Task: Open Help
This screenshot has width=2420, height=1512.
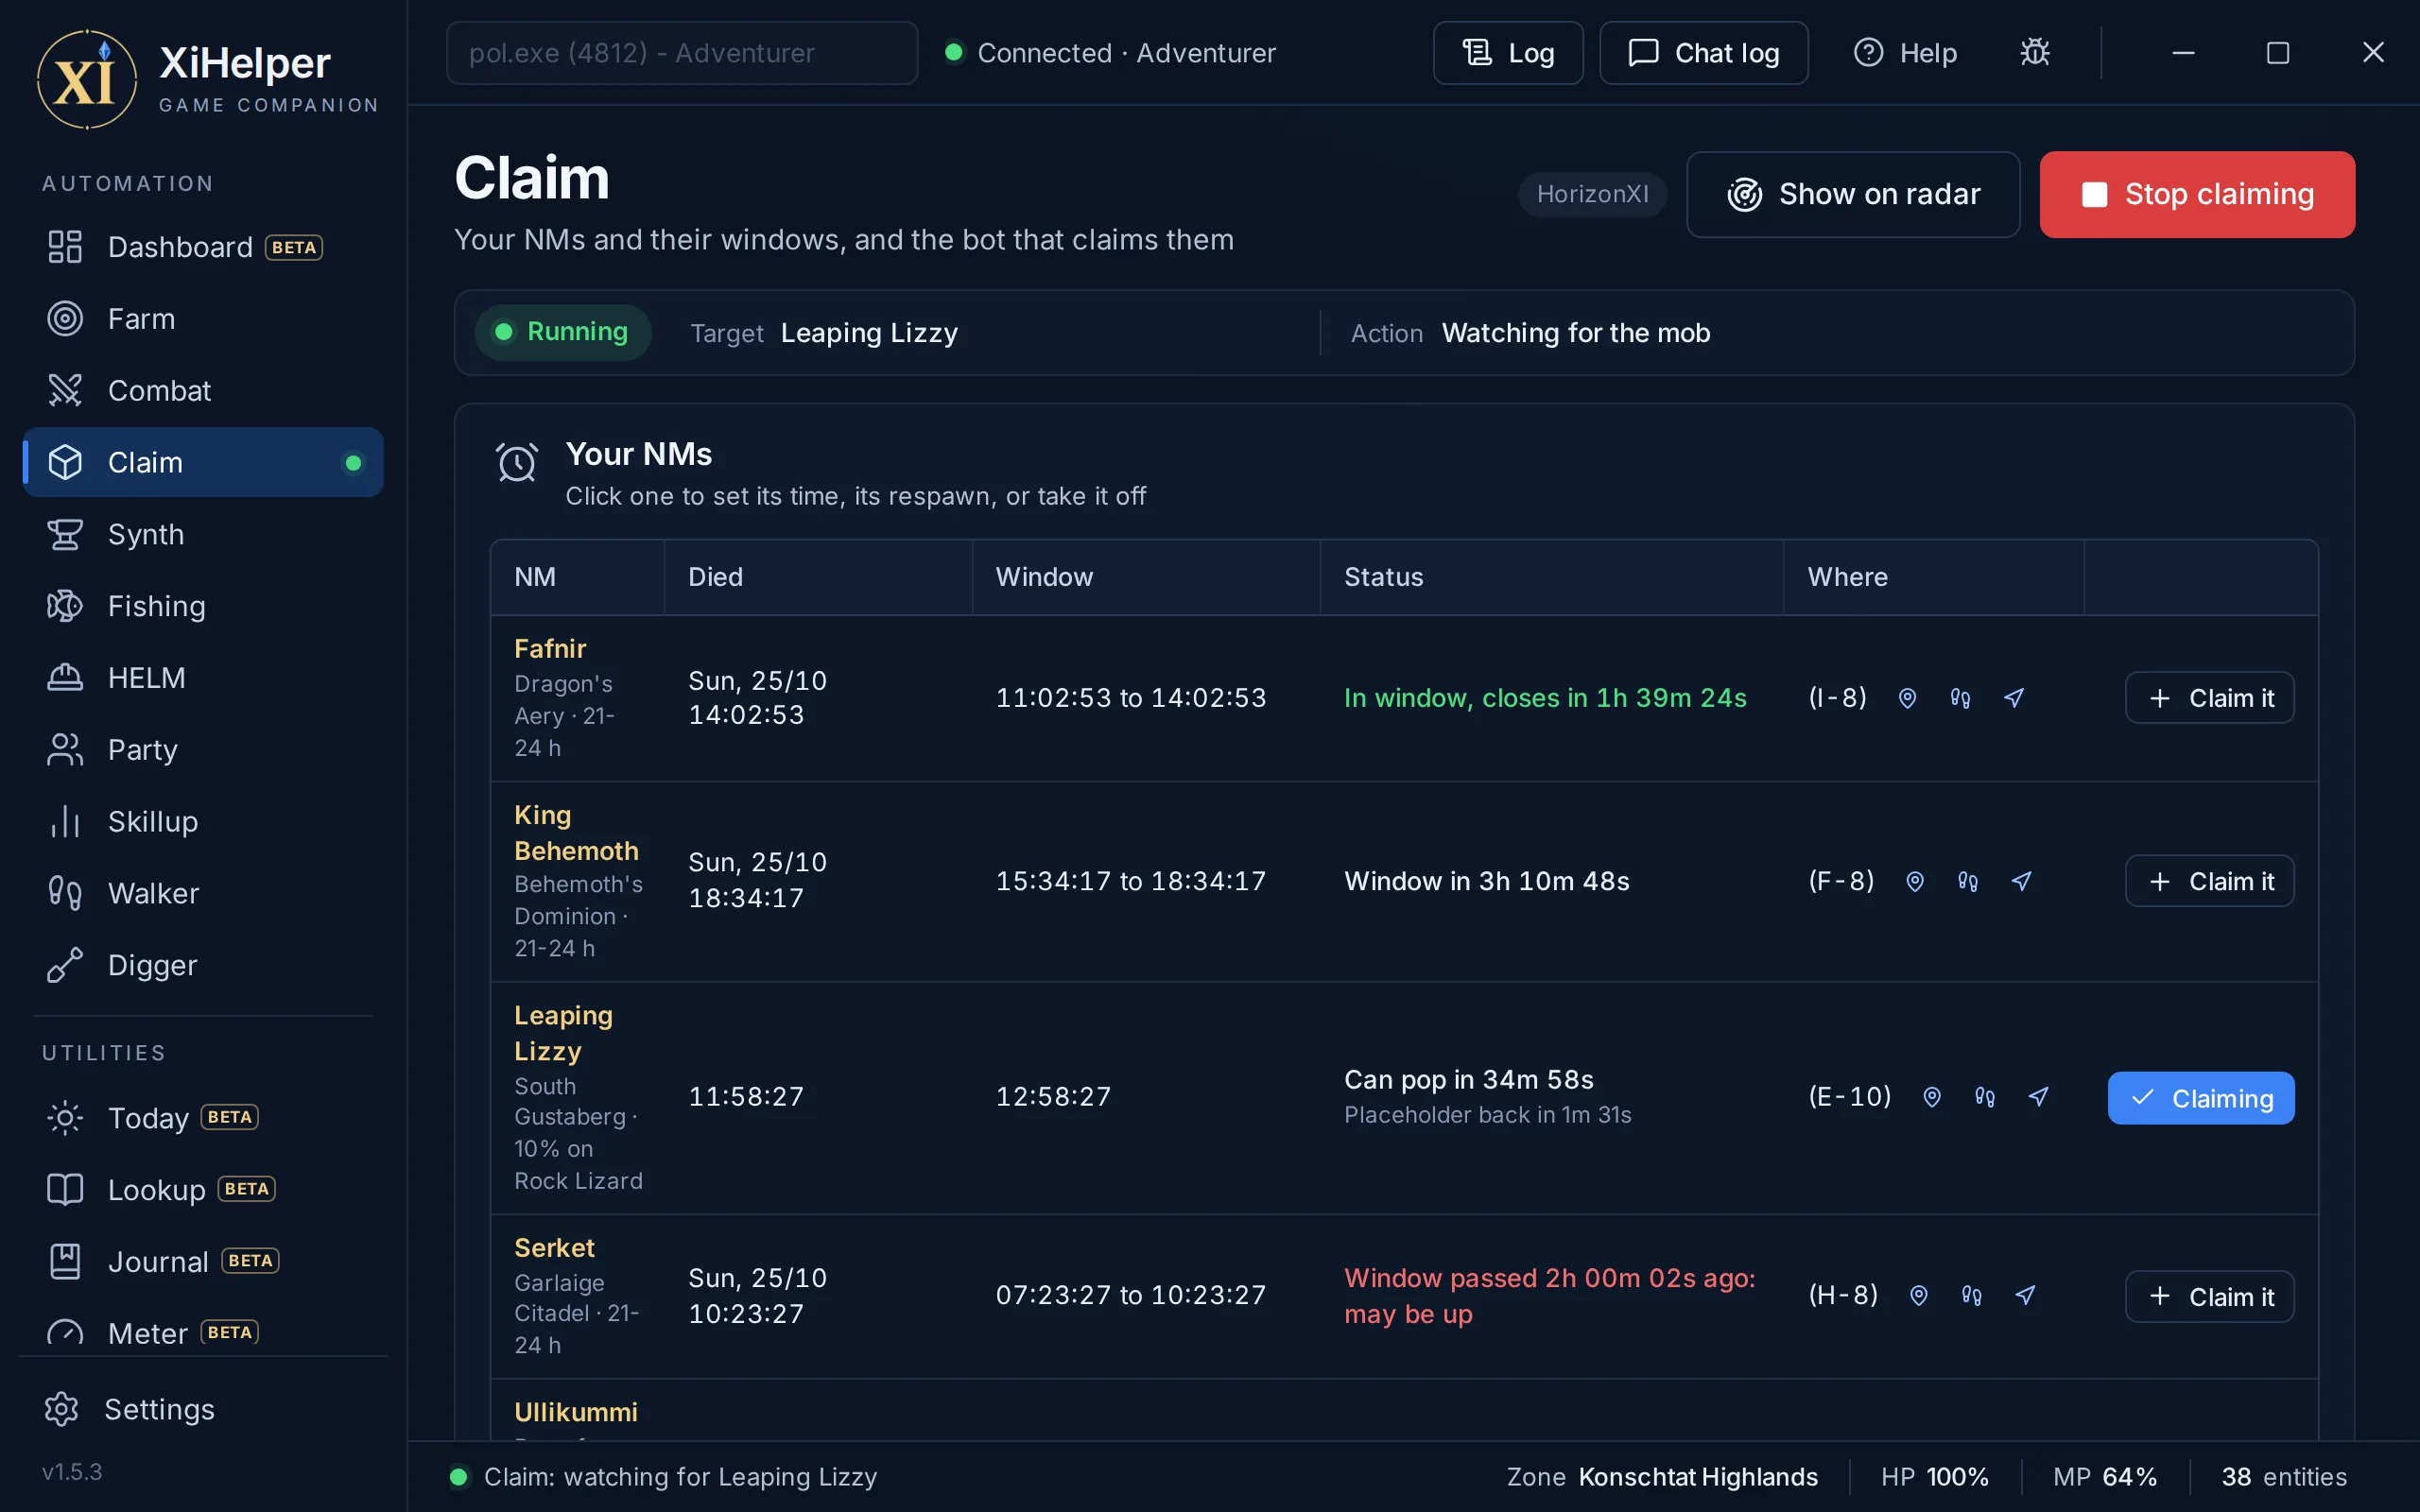Action: pos(1905,52)
